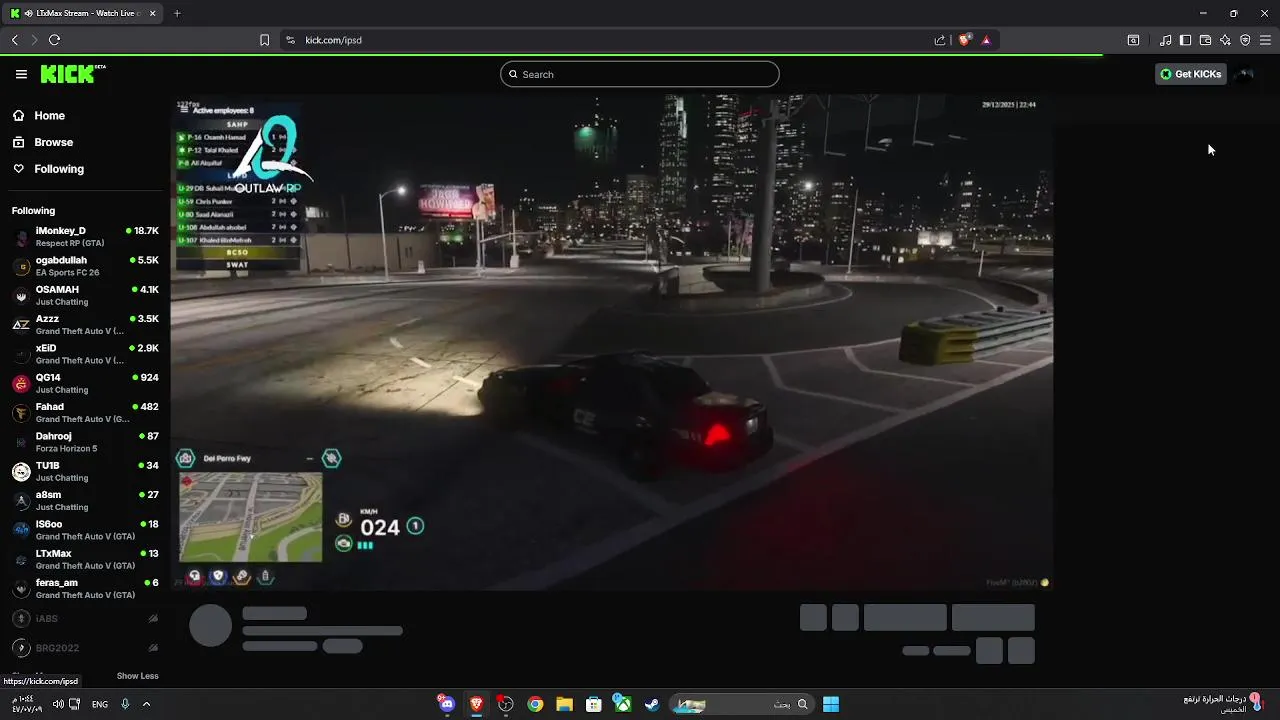The height and width of the screenshot is (720, 1280).
Task: Open offline BRG2022 channel
Action: click(85, 648)
